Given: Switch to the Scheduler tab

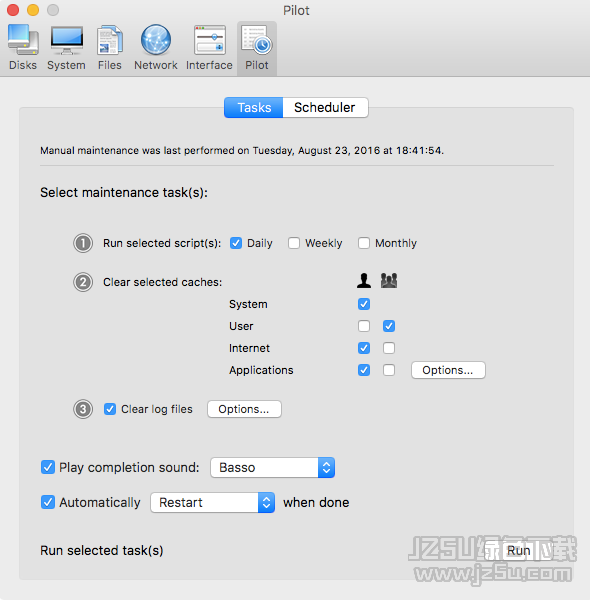Looking at the screenshot, I should (x=325, y=108).
